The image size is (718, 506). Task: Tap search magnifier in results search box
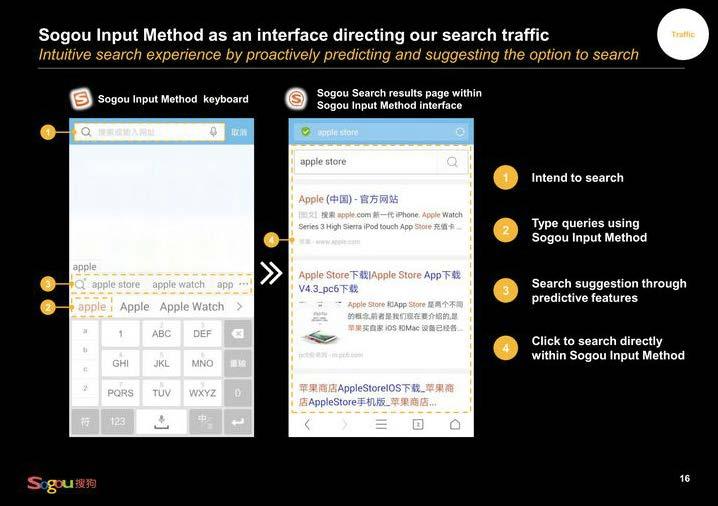[x=452, y=162]
